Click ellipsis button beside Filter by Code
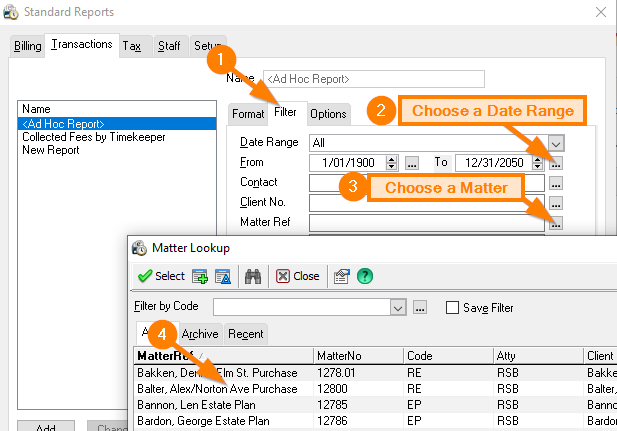The image size is (617, 431). click(420, 307)
